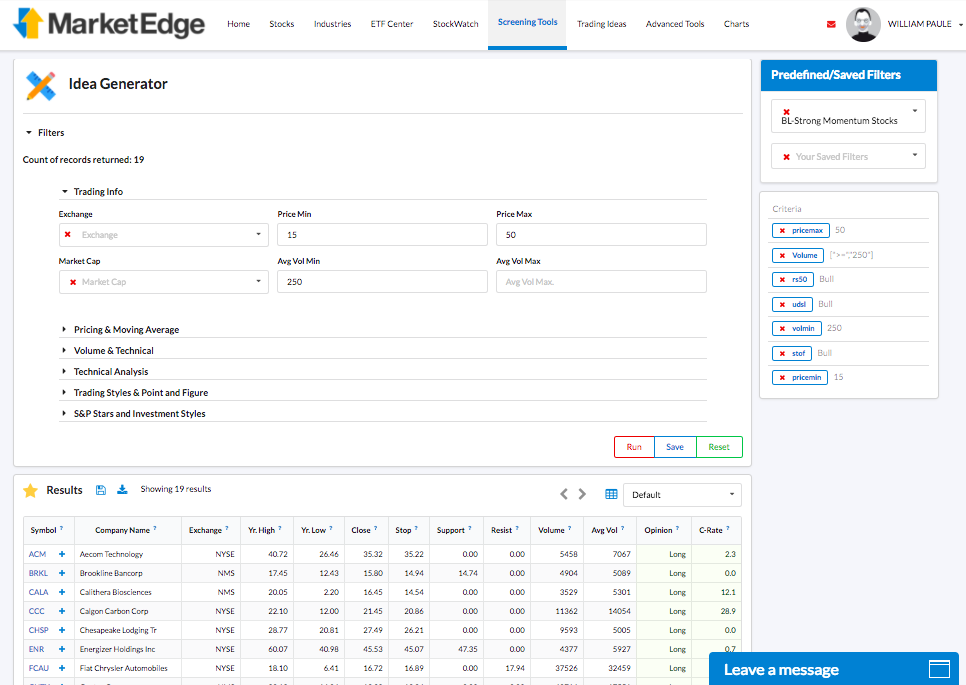Remove the rs50 criteria tag
This screenshot has width=966, height=685.
pyautogui.click(x=782, y=280)
